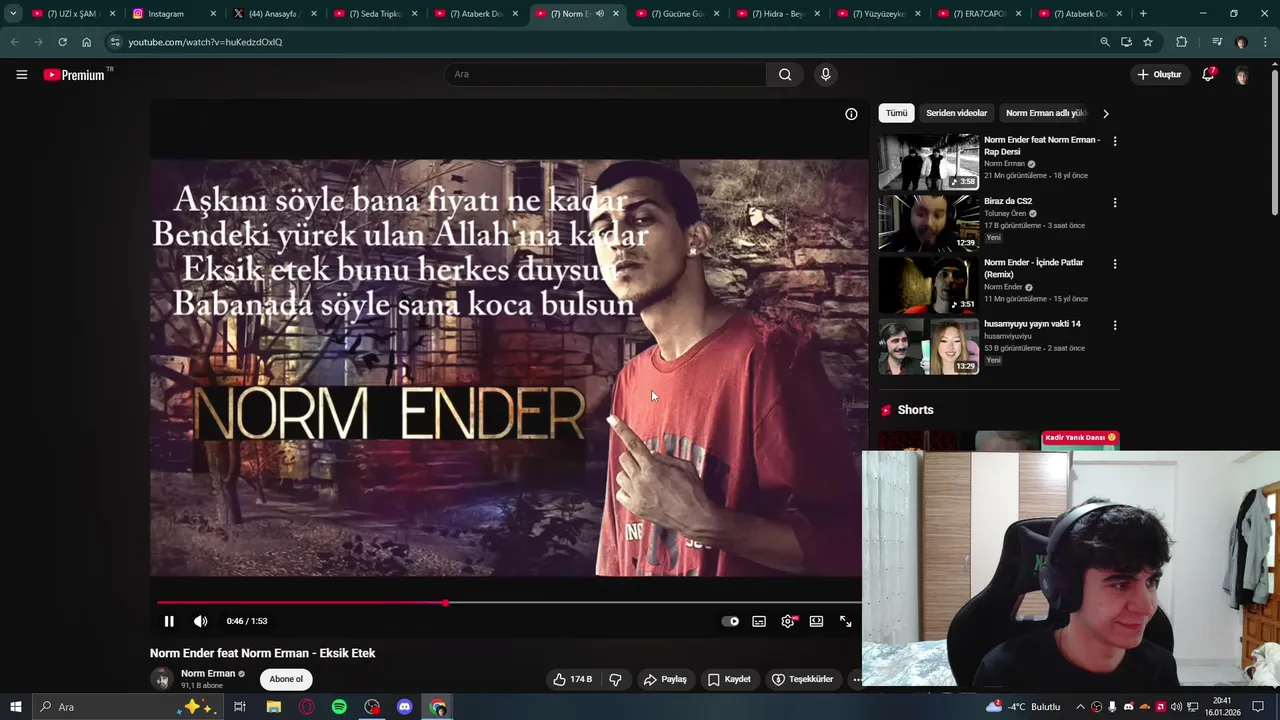The width and height of the screenshot is (1280, 720).
Task: Zoom icon in the address bar
Action: 1104,42
